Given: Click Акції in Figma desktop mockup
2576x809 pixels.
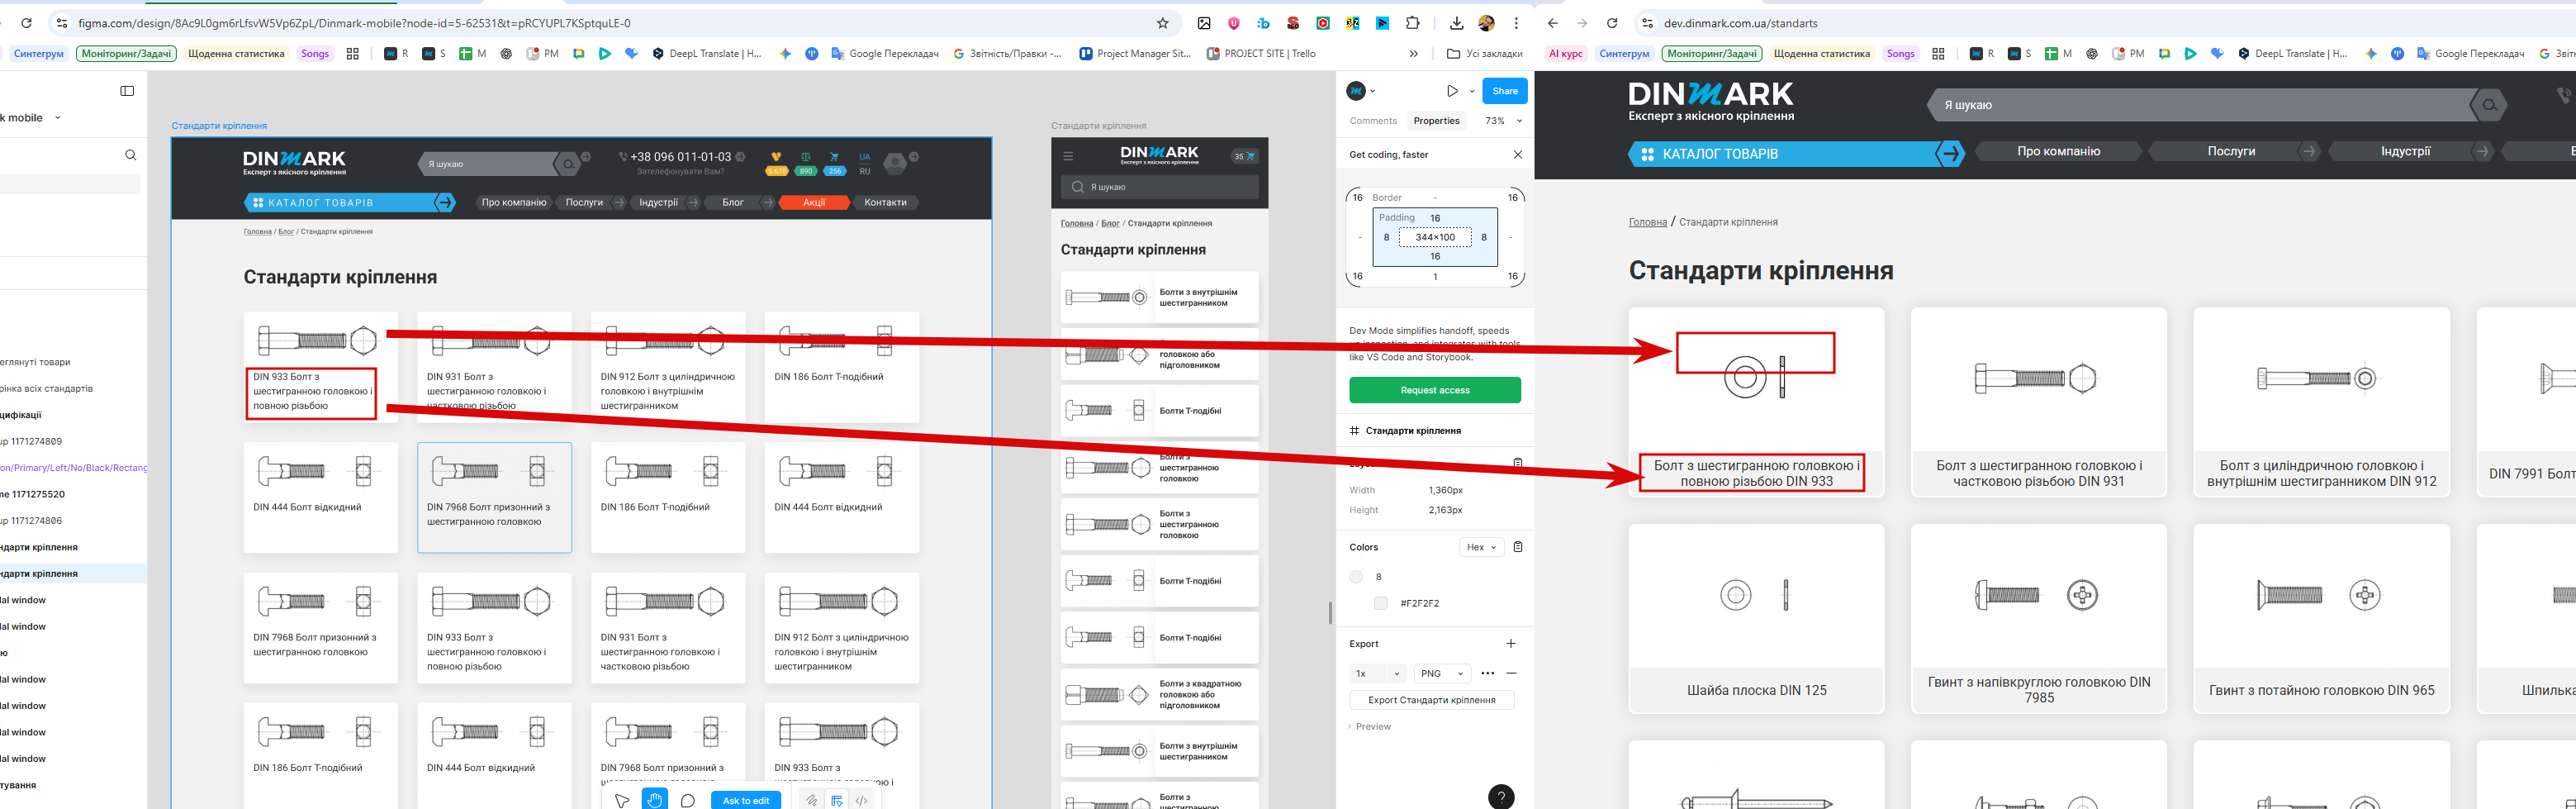Looking at the screenshot, I should click(x=814, y=203).
